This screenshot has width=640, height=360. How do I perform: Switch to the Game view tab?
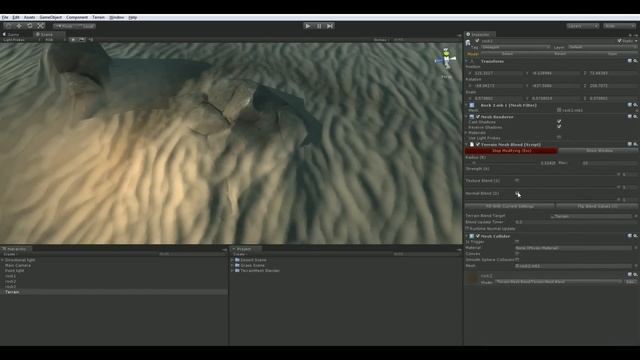coord(13,35)
